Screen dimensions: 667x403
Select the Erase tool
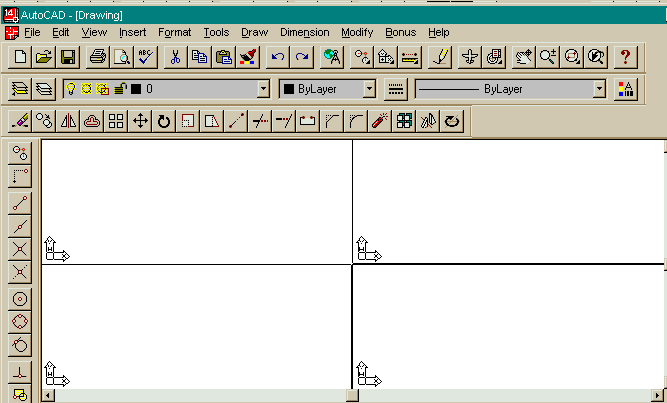click(20, 121)
